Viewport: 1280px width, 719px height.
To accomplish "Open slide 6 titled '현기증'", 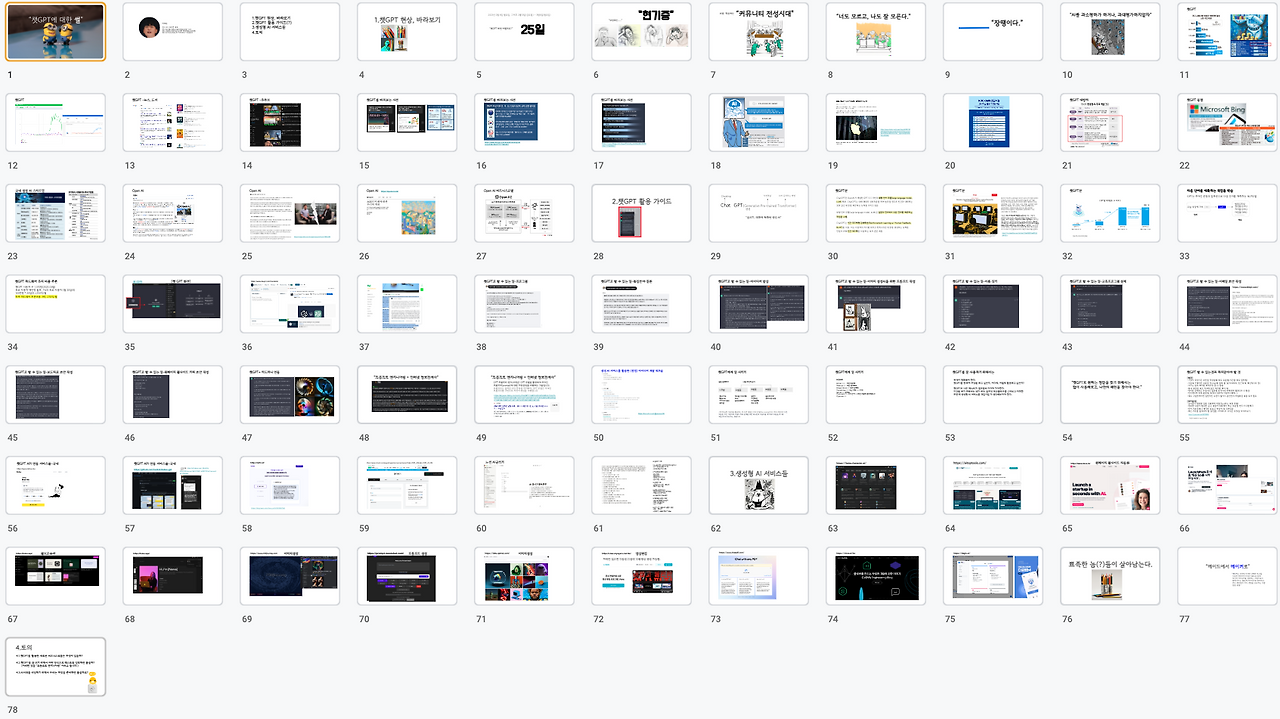I will point(641,31).
